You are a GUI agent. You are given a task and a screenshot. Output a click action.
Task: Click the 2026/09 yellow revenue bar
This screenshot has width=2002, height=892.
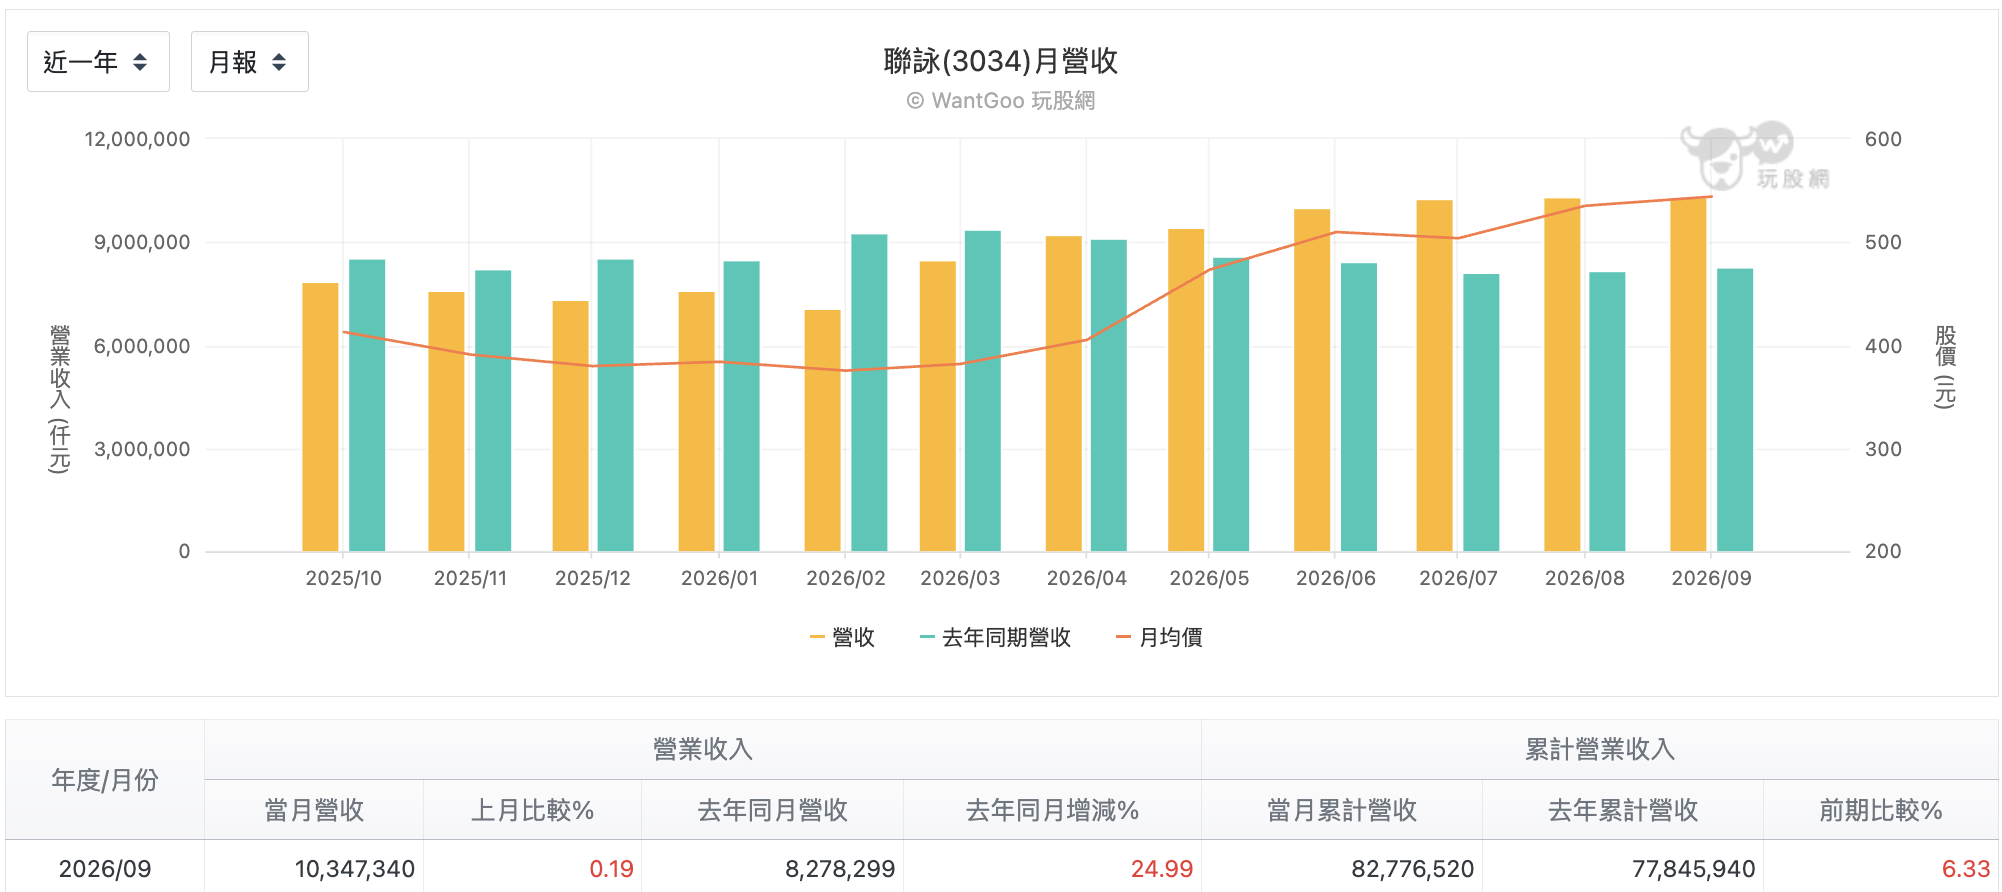tap(1688, 374)
